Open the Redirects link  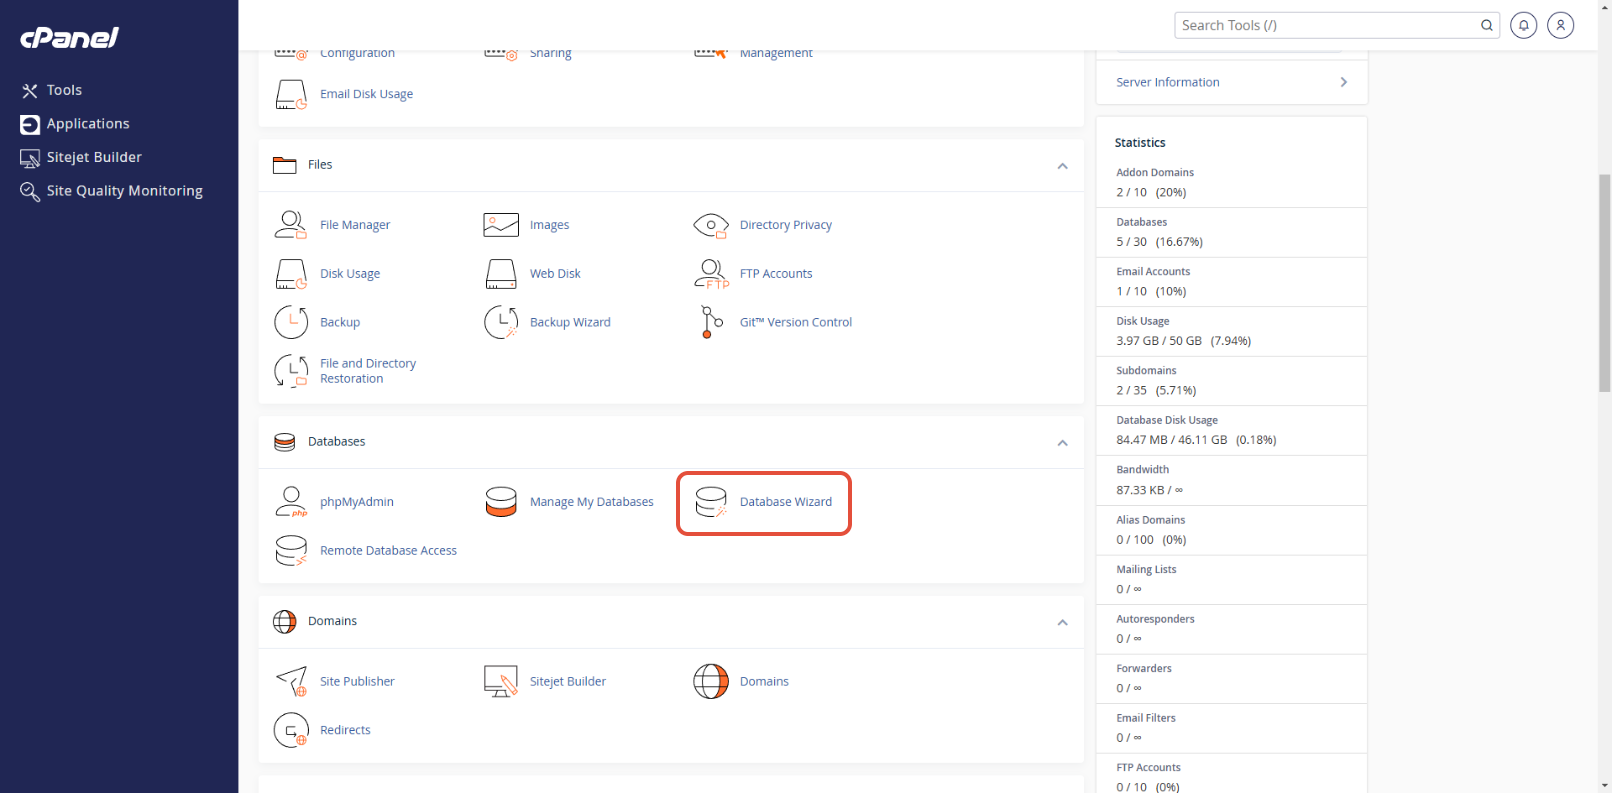345,730
